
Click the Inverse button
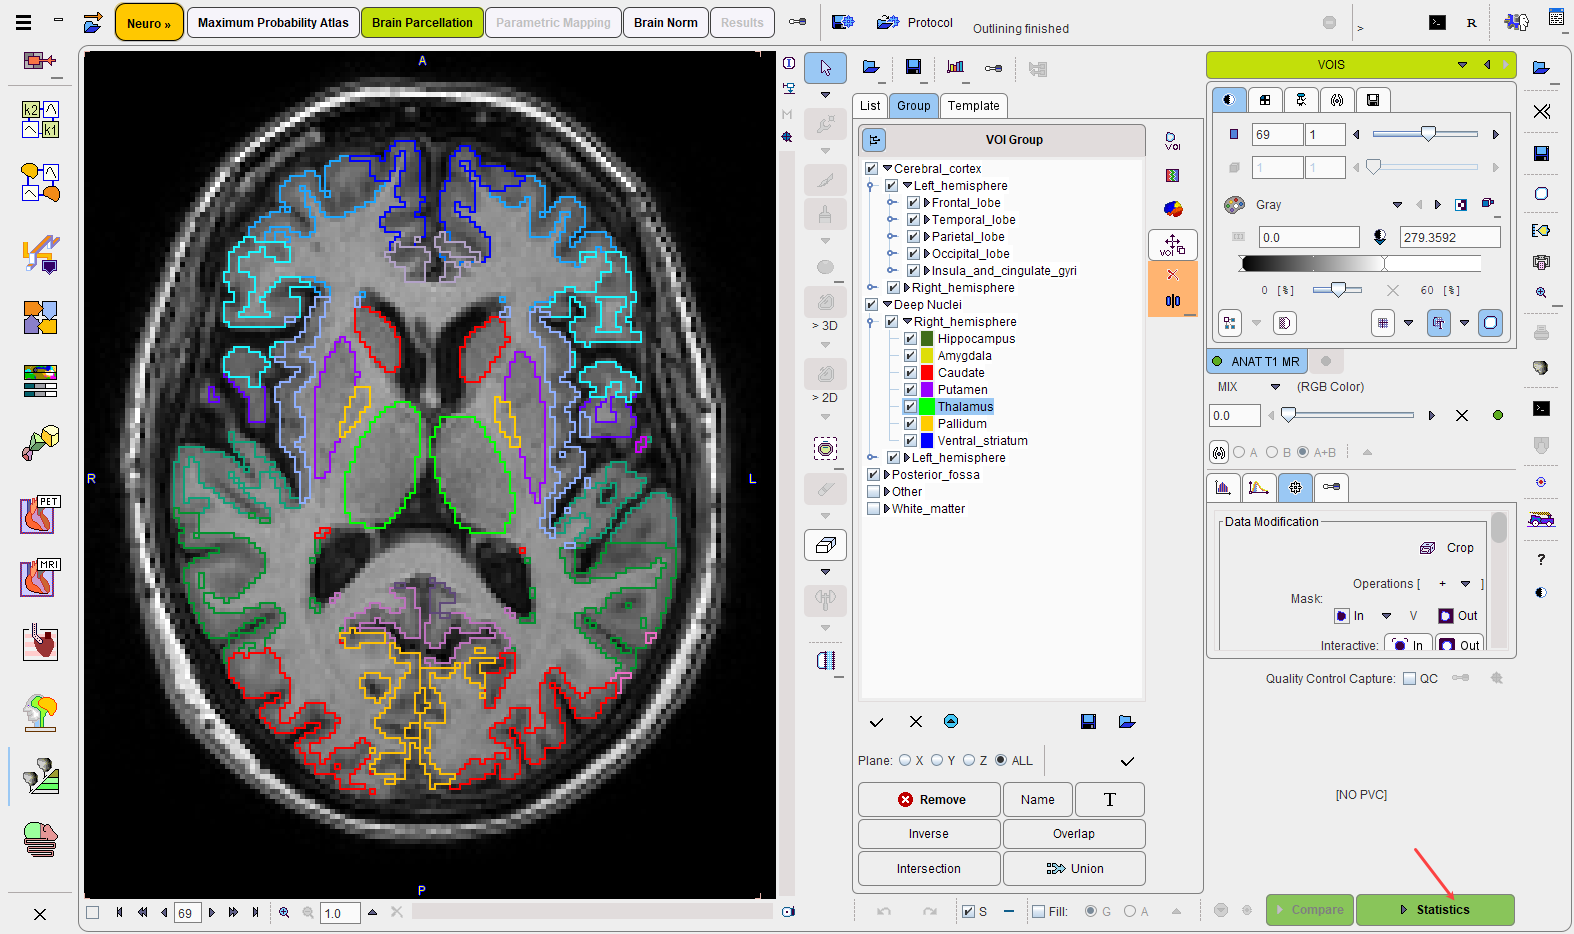click(929, 833)
